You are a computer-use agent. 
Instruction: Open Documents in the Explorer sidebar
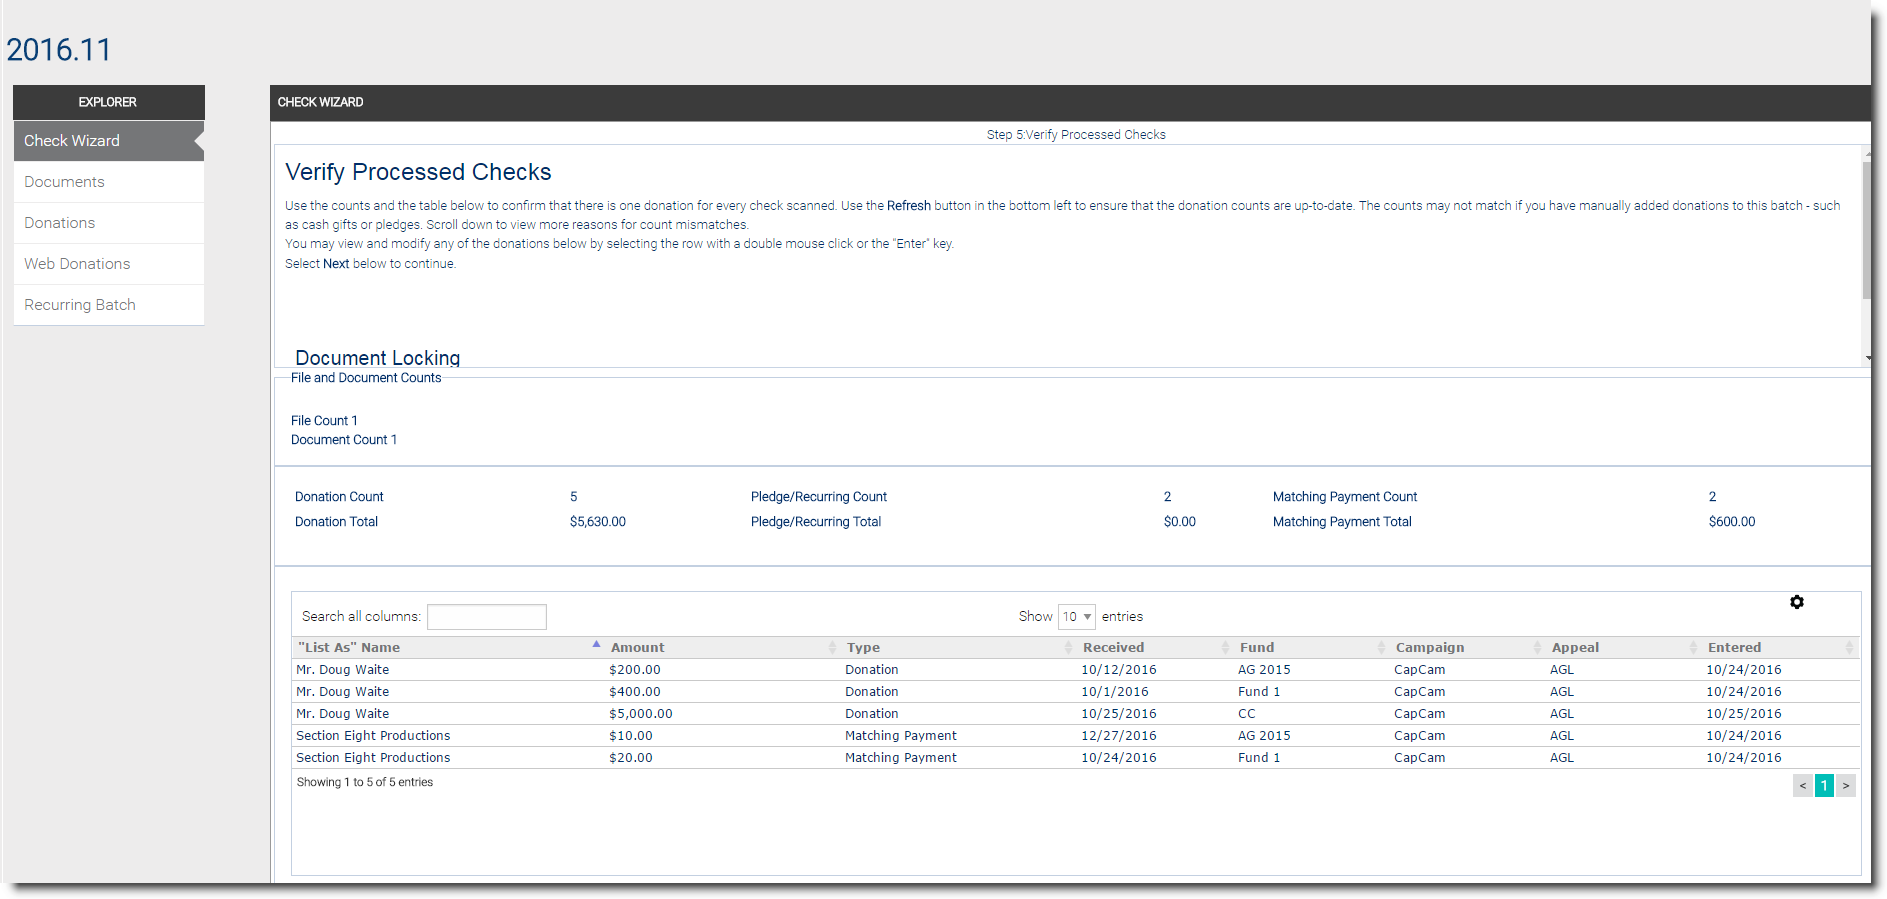point(108,182)
